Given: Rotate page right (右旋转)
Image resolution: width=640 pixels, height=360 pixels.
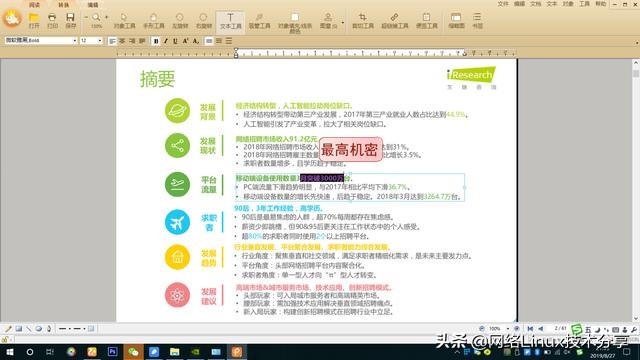Looking at the screenshot, I should click(x=203, y=20).
